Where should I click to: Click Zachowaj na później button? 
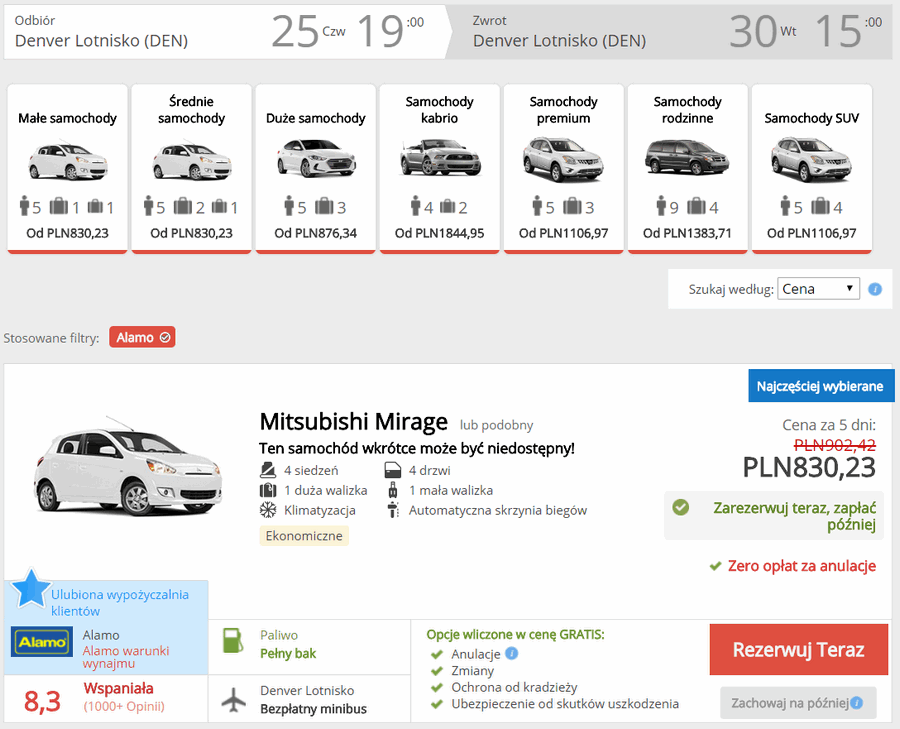[798, 703]
